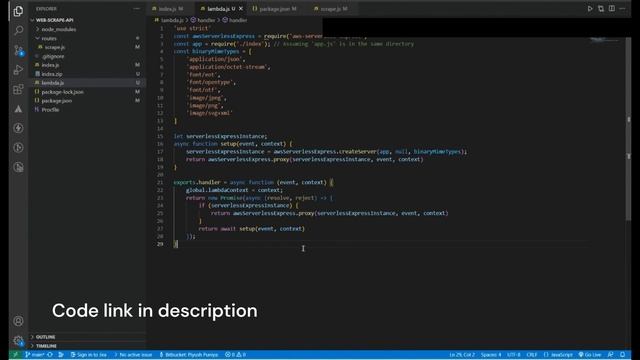Screen dimensions: 640x360
Task: Change the CRLF line ending
Action: tap(531, 355)
